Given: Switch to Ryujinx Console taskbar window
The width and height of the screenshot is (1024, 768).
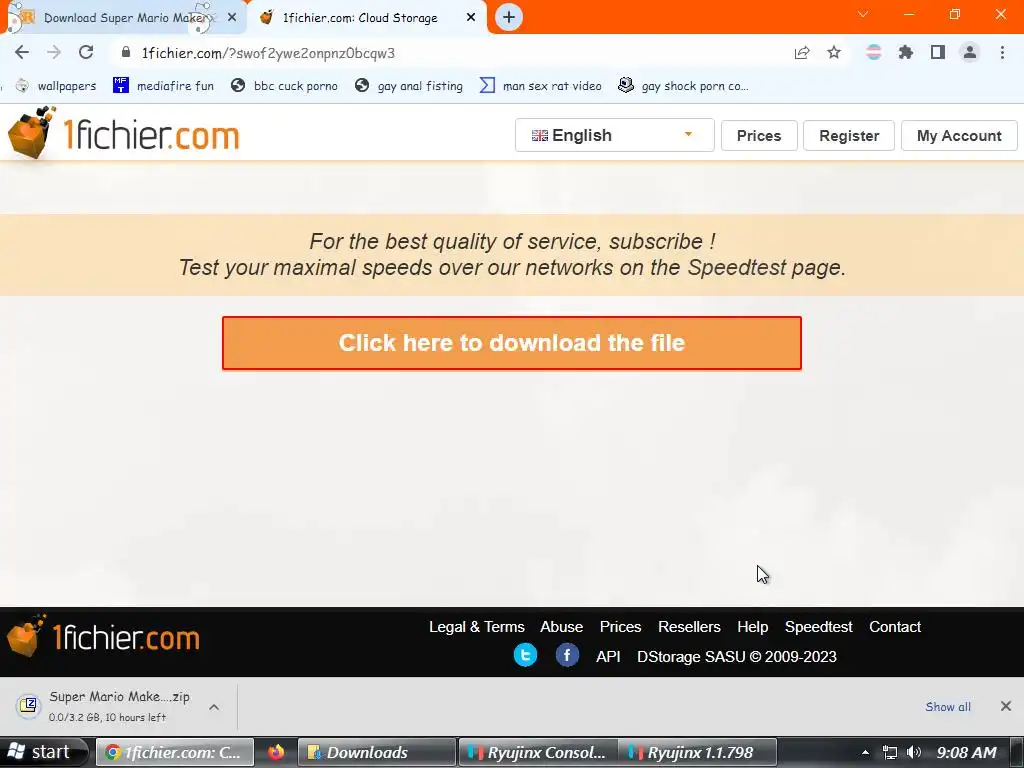Looking at the screenshot, I should coord(537,752).
